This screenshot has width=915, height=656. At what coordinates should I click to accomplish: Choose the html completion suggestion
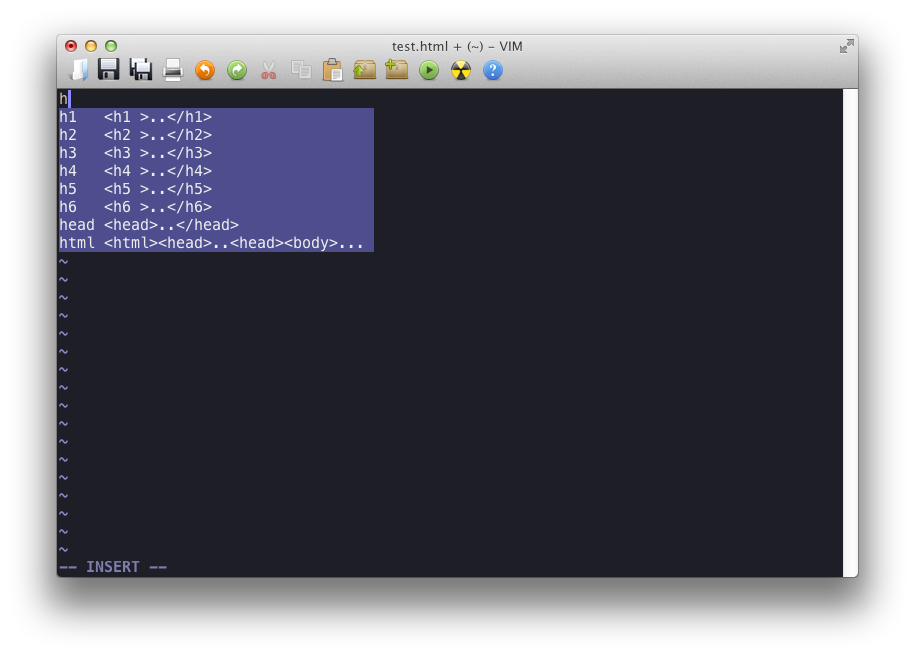pyautogui.click(x=215, y=243)
